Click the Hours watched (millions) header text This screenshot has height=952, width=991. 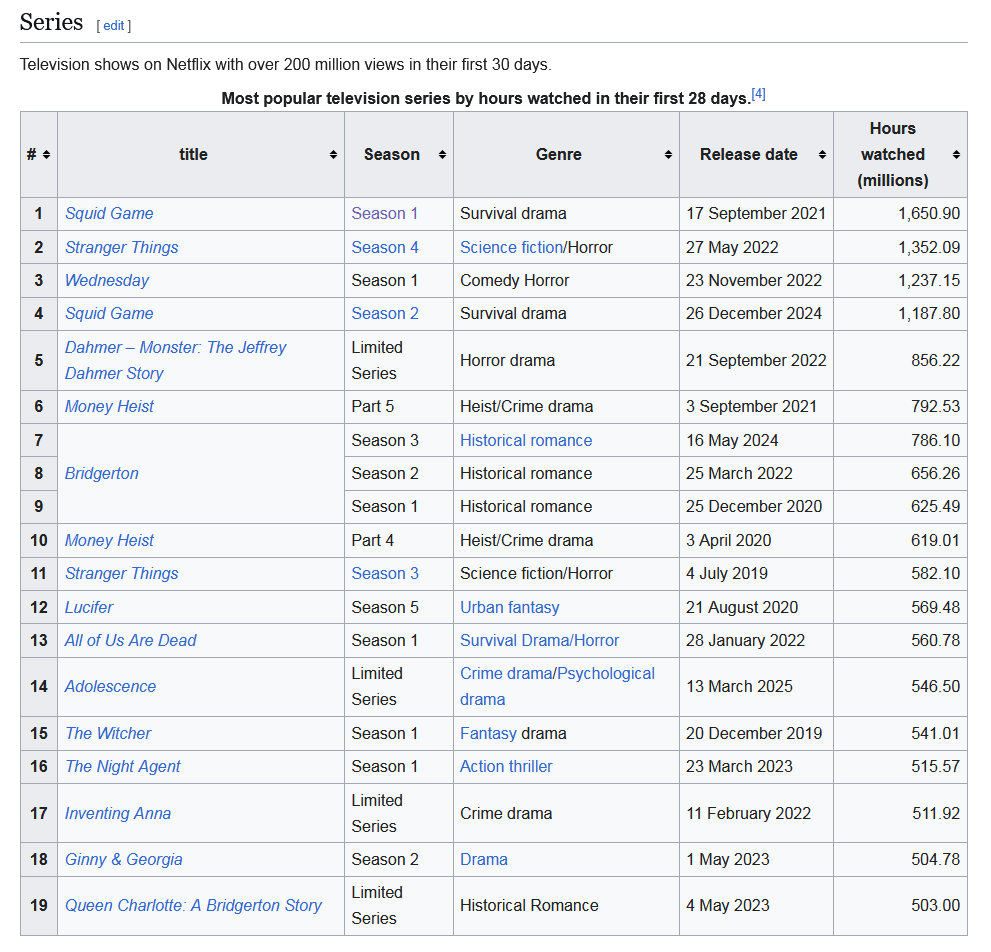click(892, 154)
